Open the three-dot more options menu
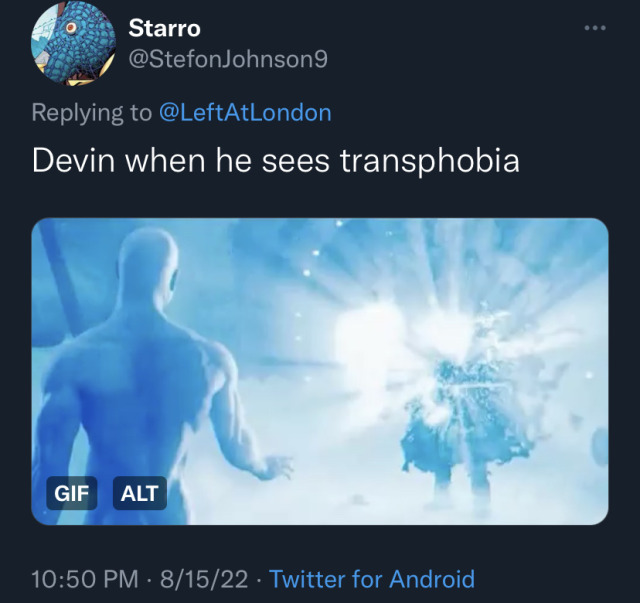Screen dimensions: 640x603 (x=595, y=28)
